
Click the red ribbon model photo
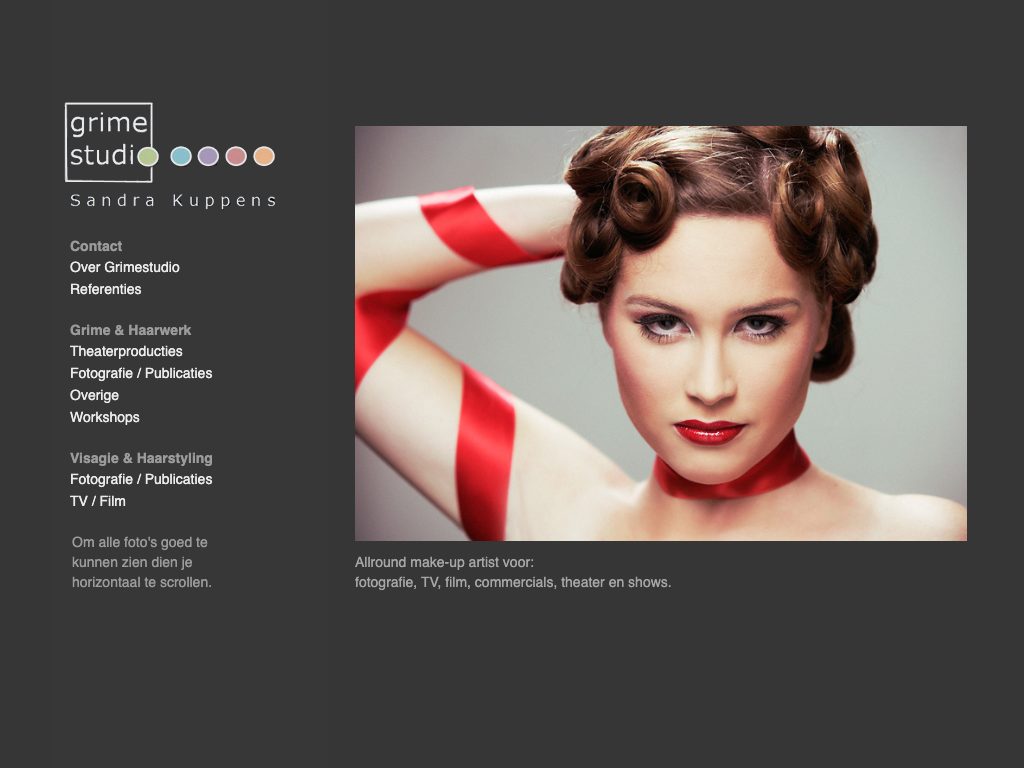[660, 333]
